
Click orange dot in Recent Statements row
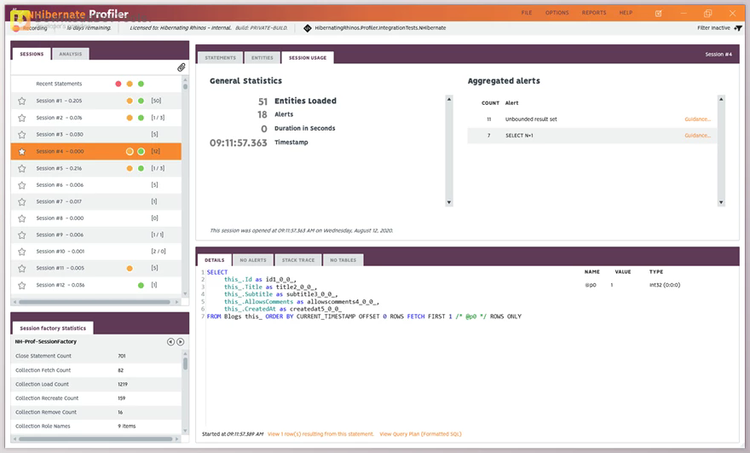click(130, 84)
